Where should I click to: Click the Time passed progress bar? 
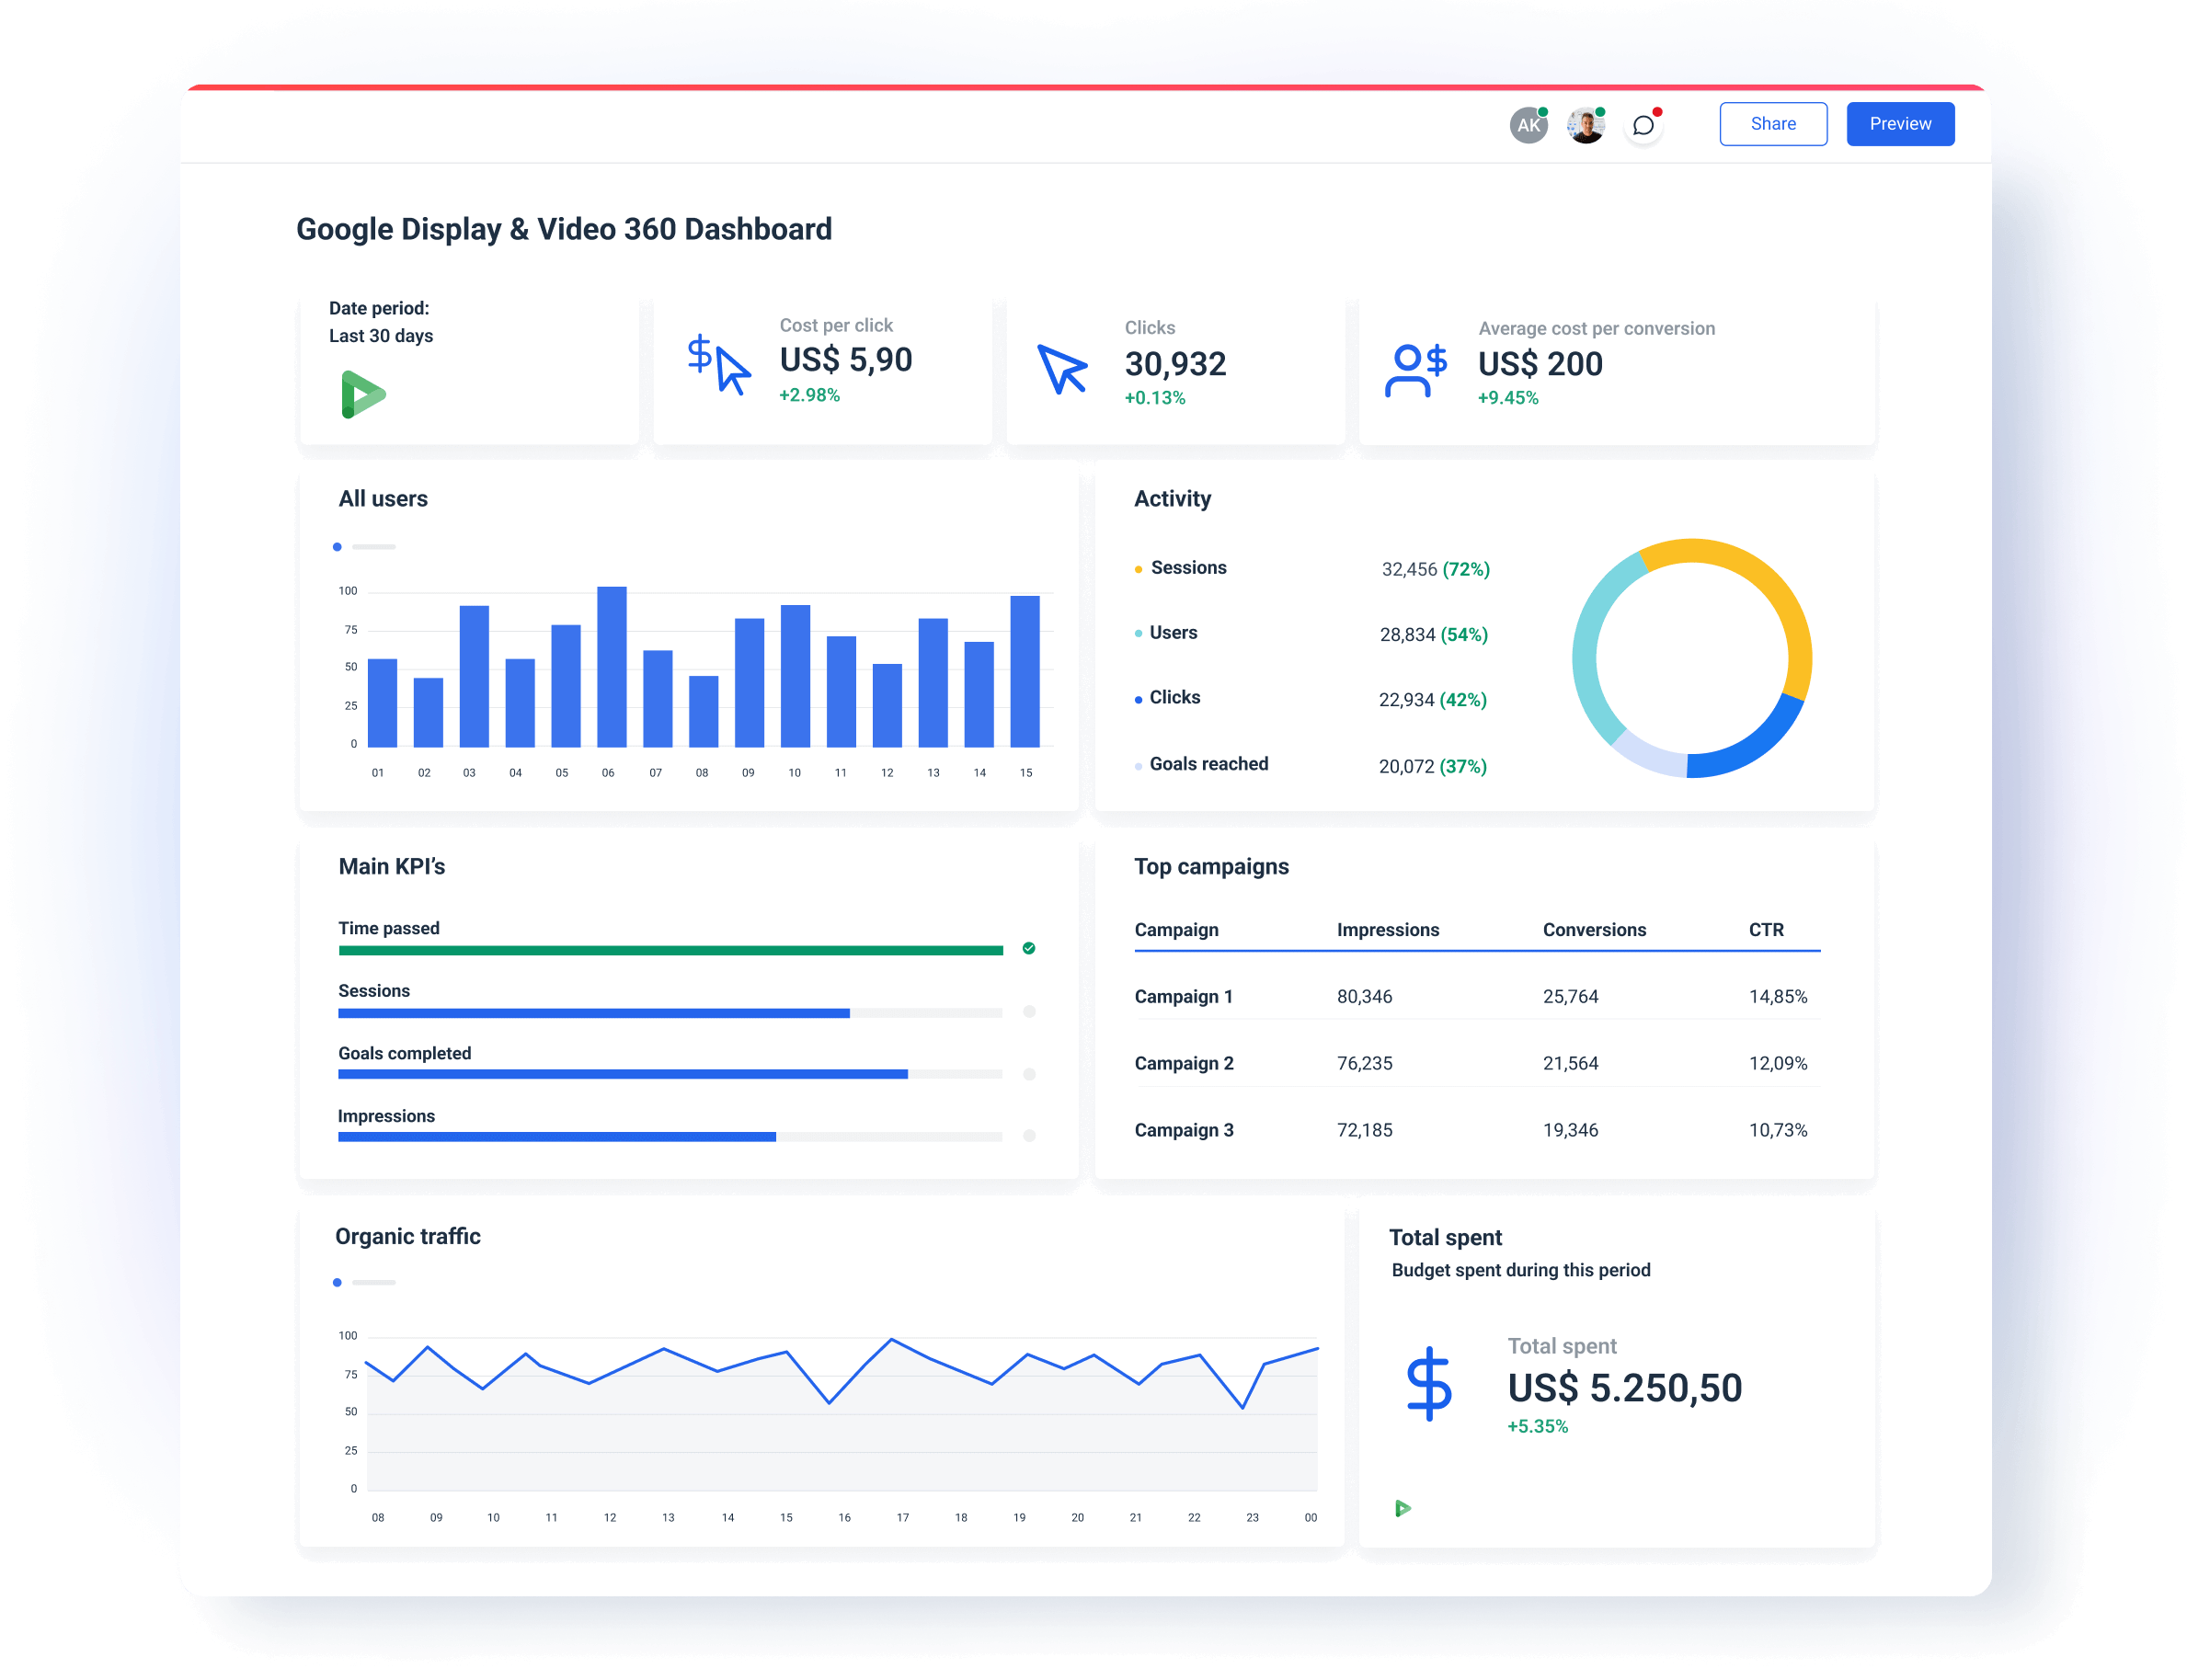click(x=670, y=949)
